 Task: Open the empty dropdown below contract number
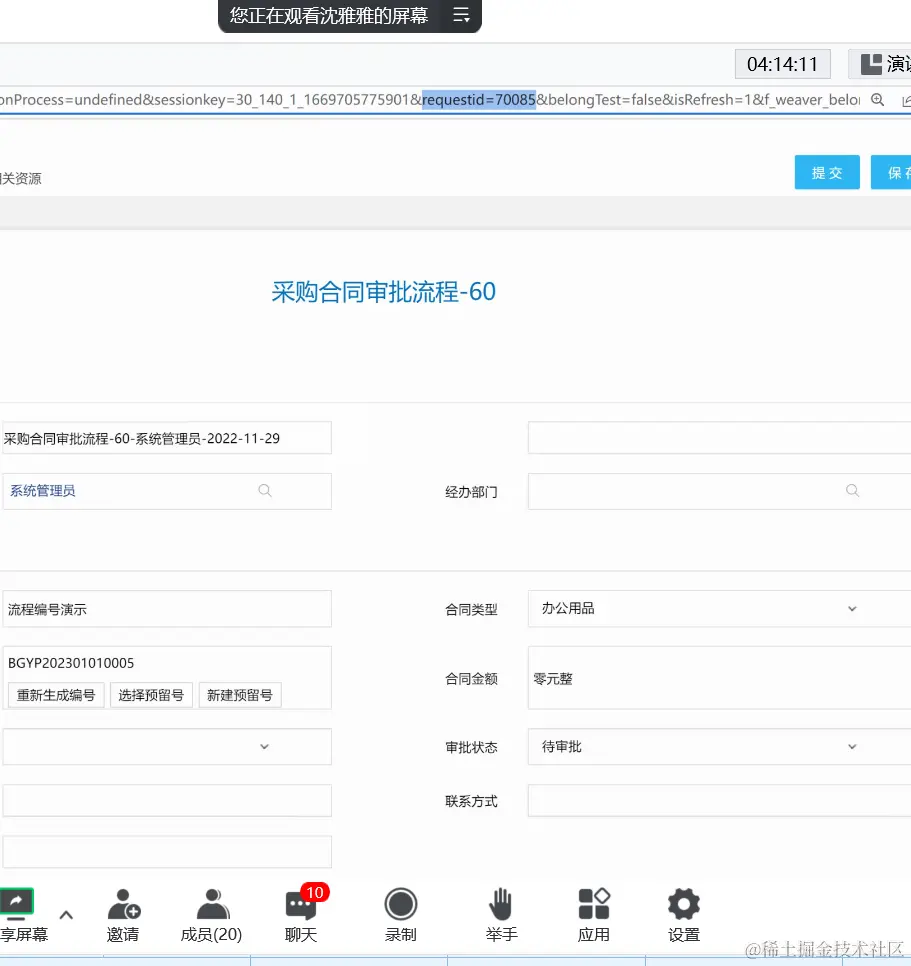pos(167,747)
